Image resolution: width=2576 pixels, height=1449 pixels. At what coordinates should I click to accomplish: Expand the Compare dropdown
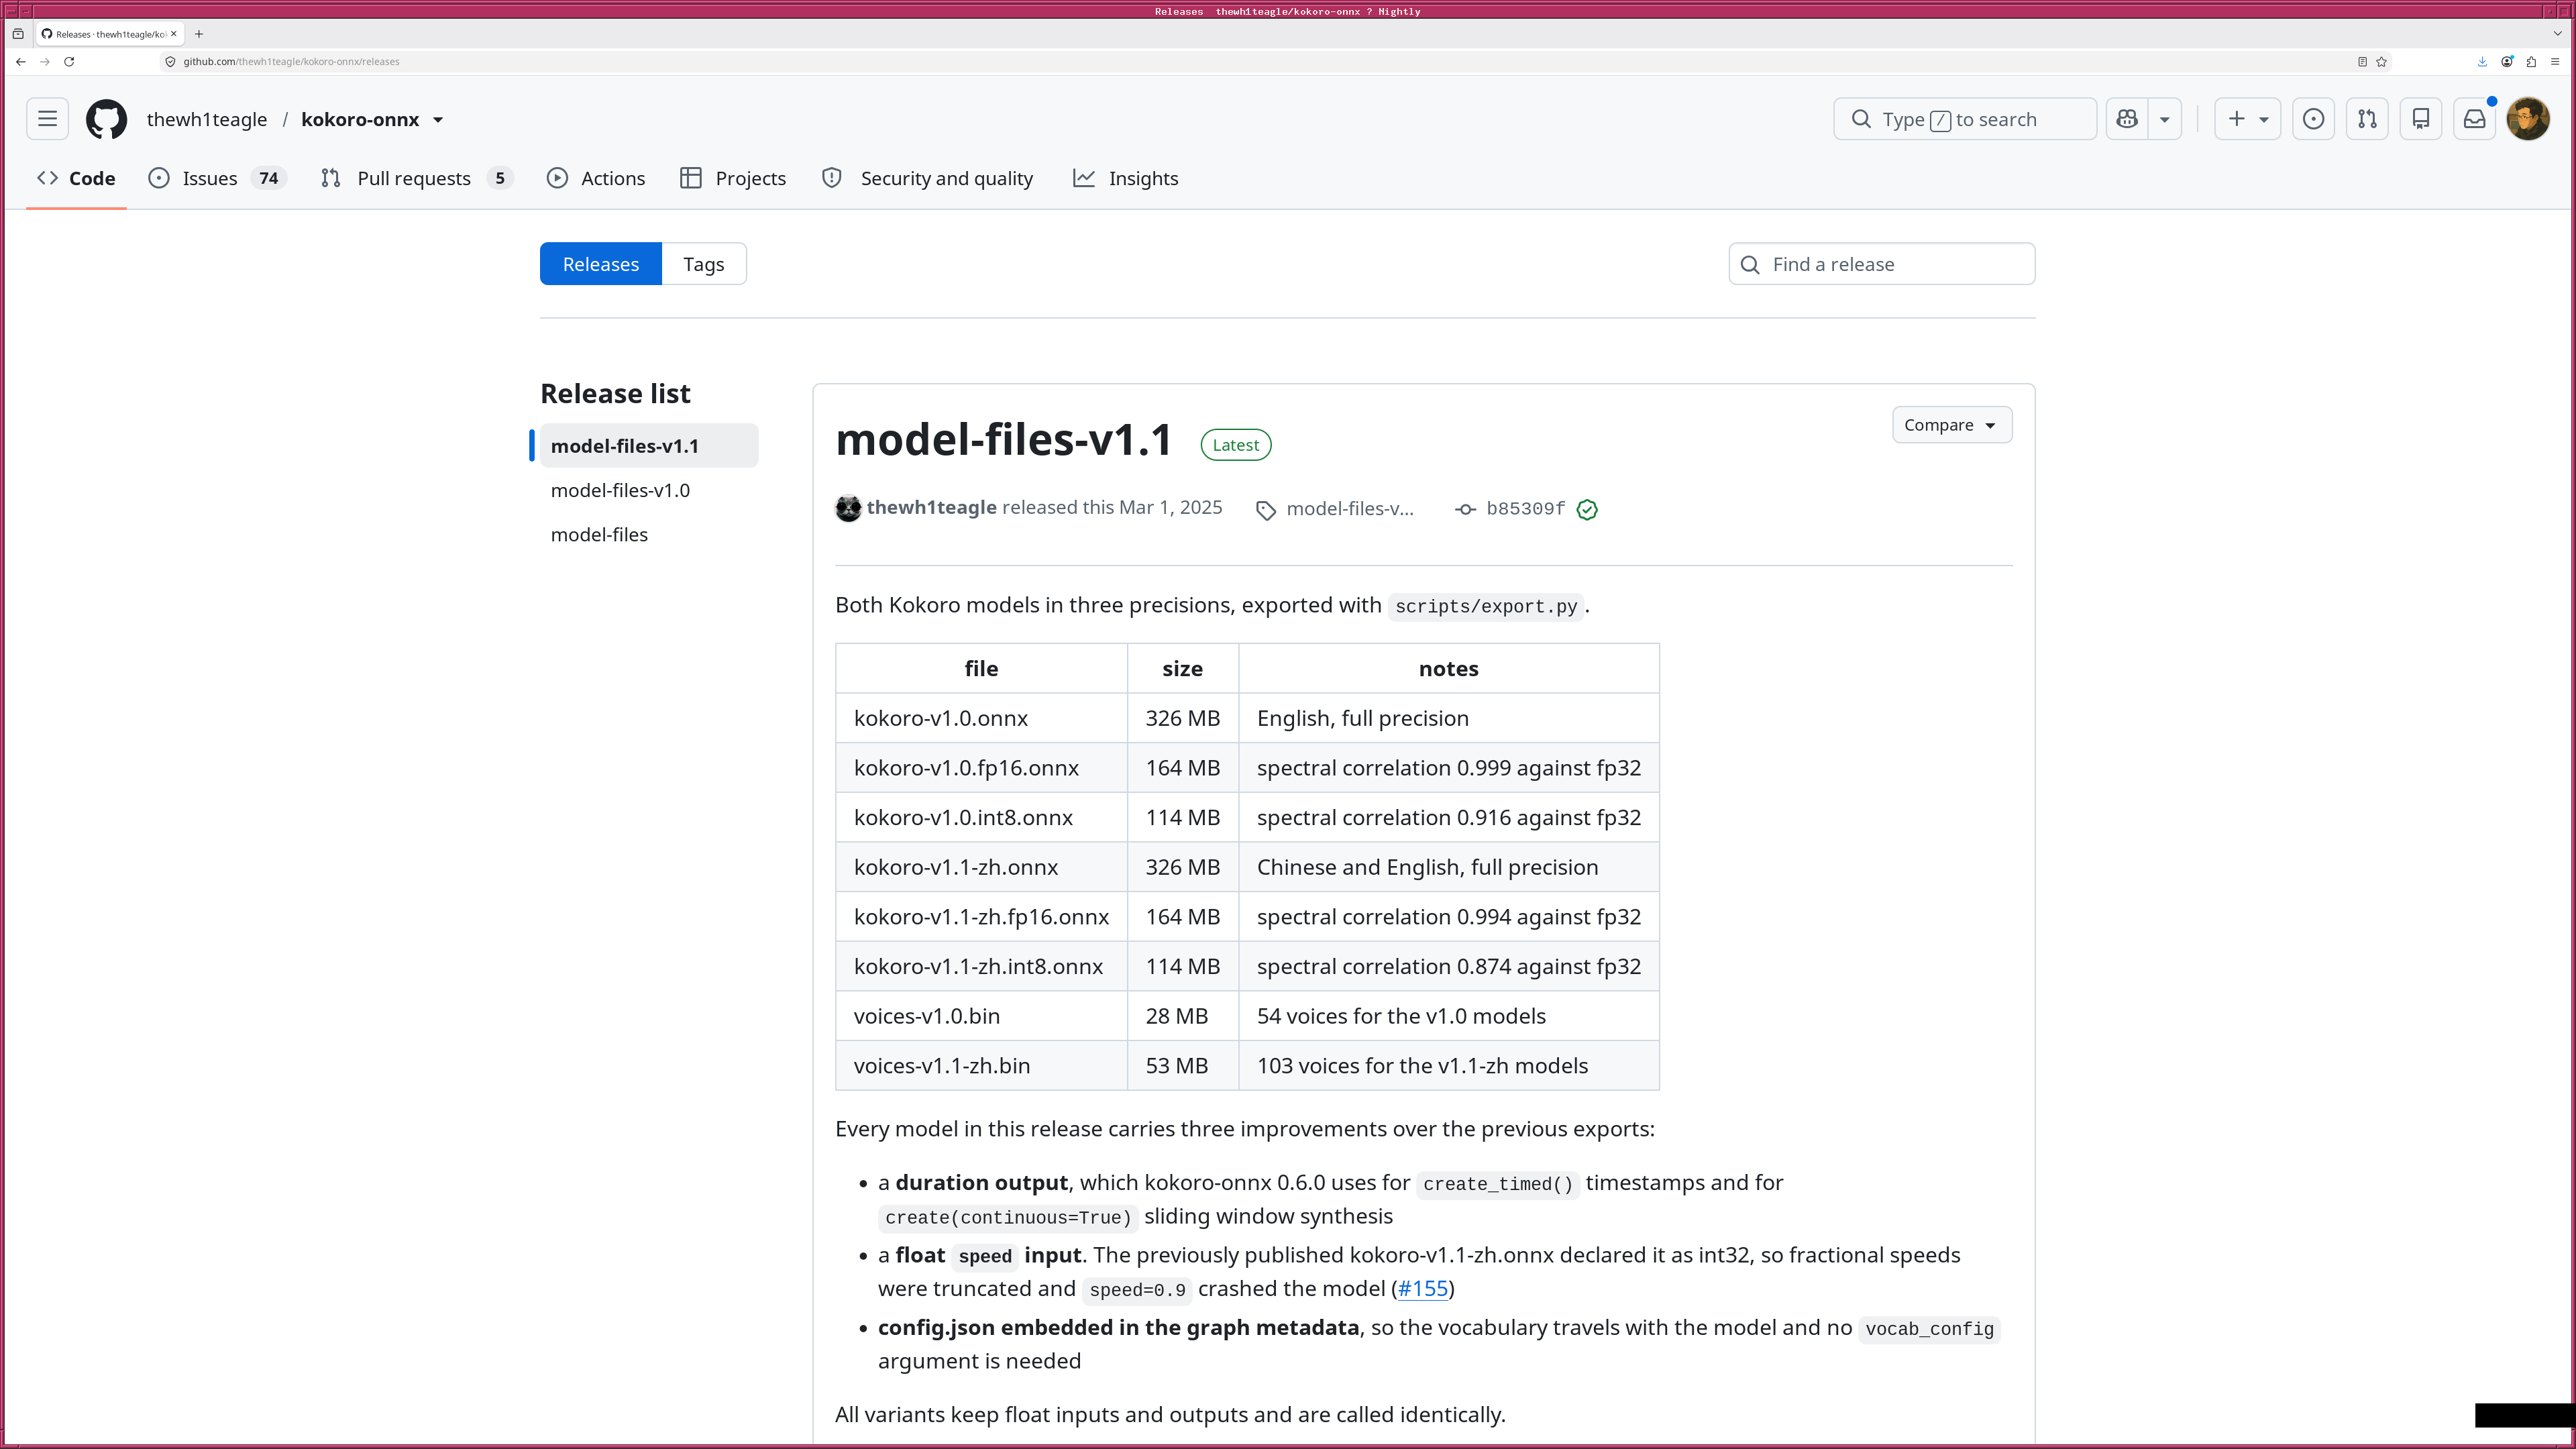pyautogui.click(x=1951, y=425)
